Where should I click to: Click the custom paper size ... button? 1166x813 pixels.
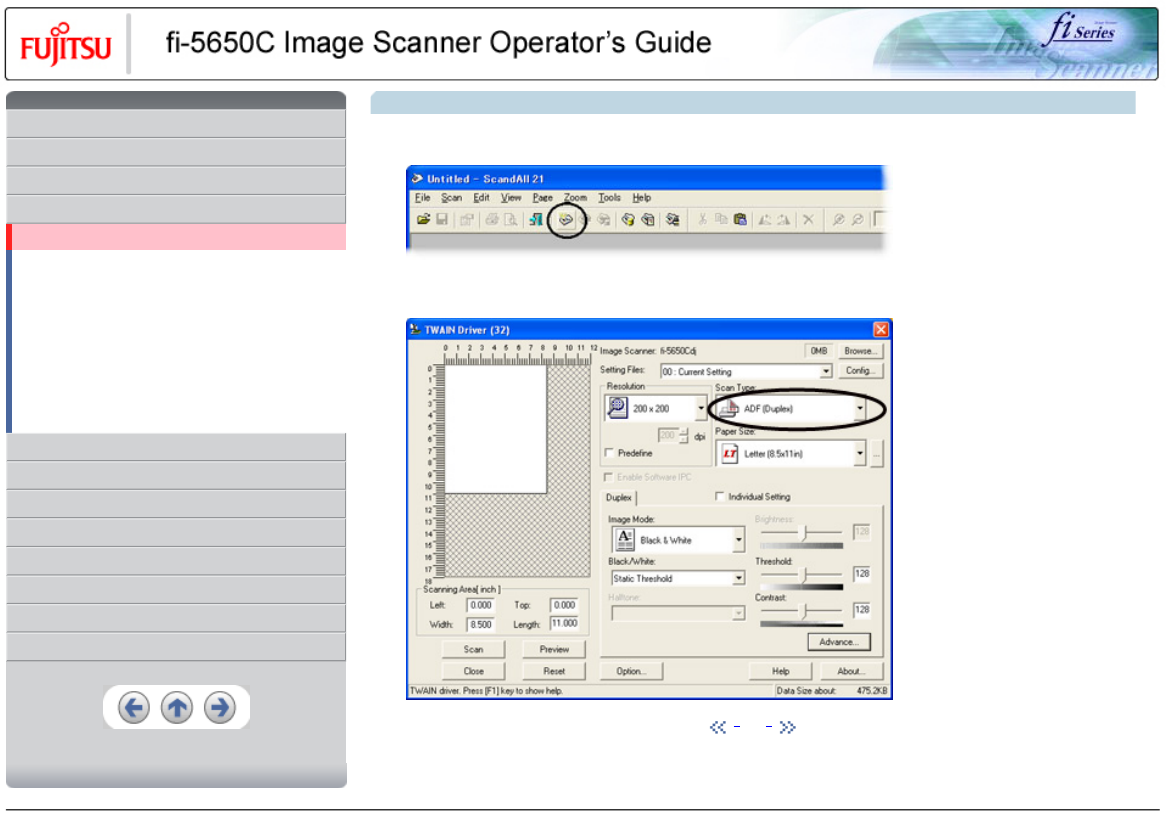tap(877, 453)
